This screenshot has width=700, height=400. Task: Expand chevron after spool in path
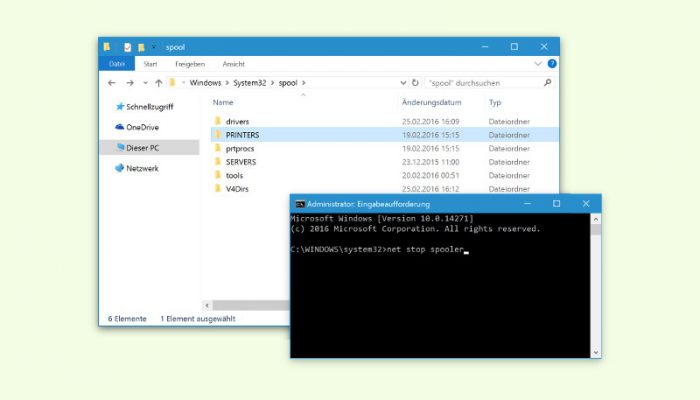tap(304, 83)
